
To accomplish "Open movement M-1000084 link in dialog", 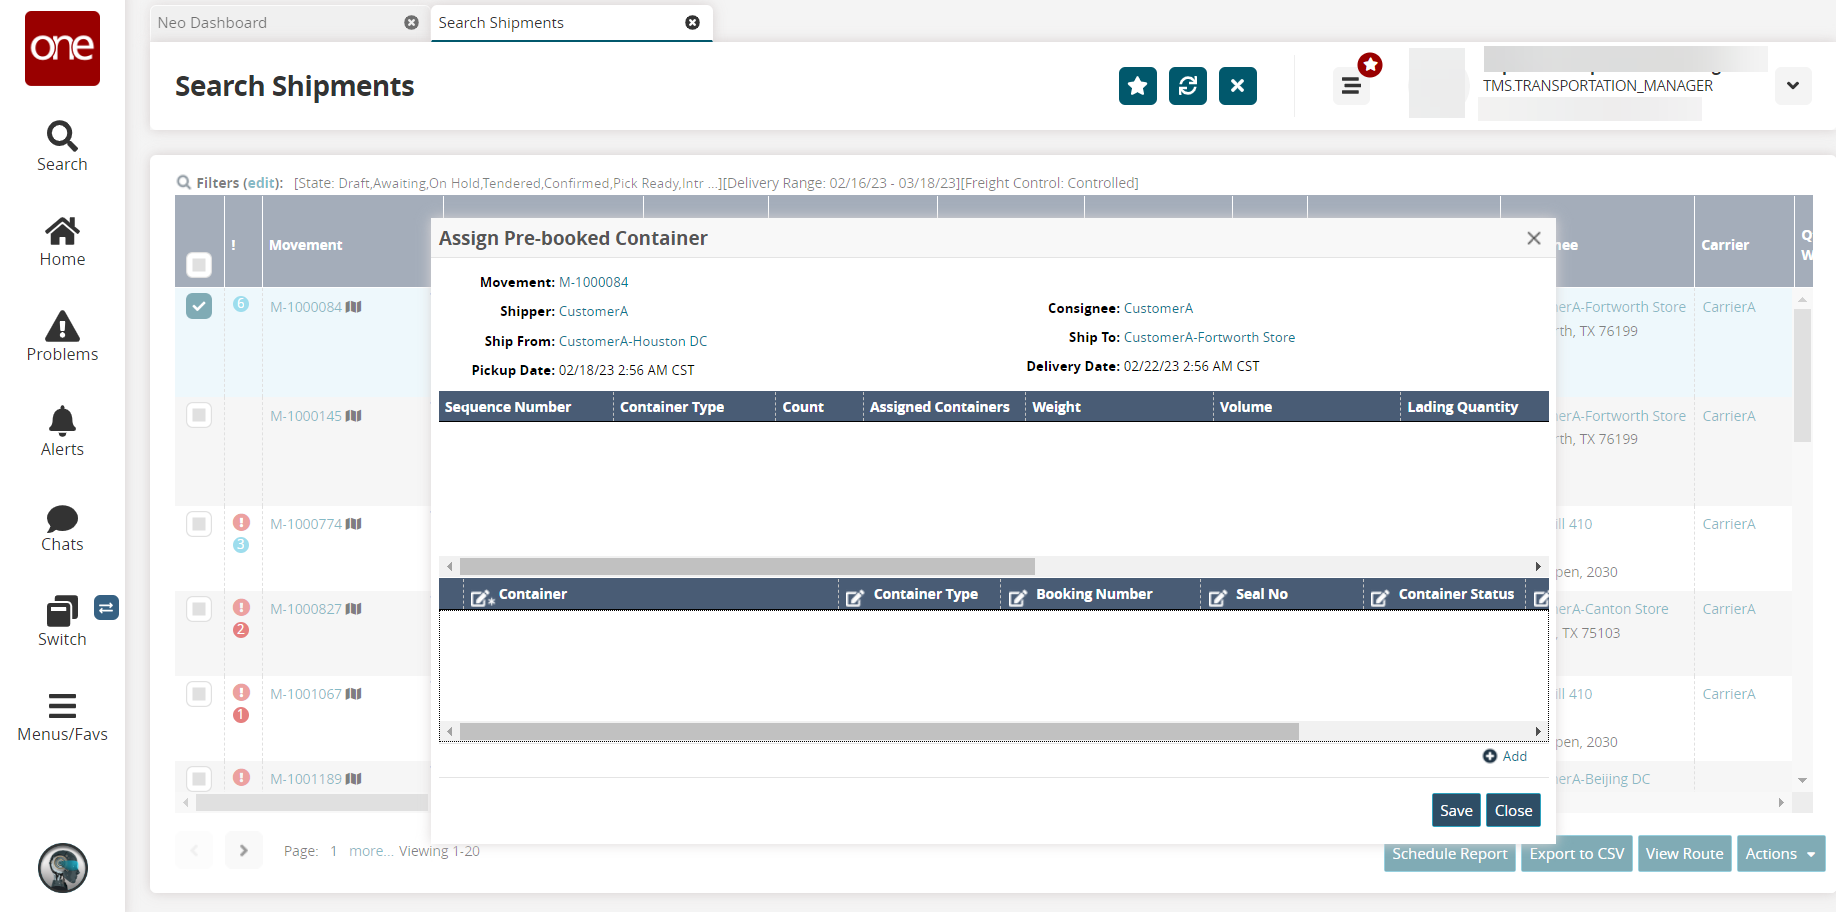I will click(594, 282).
